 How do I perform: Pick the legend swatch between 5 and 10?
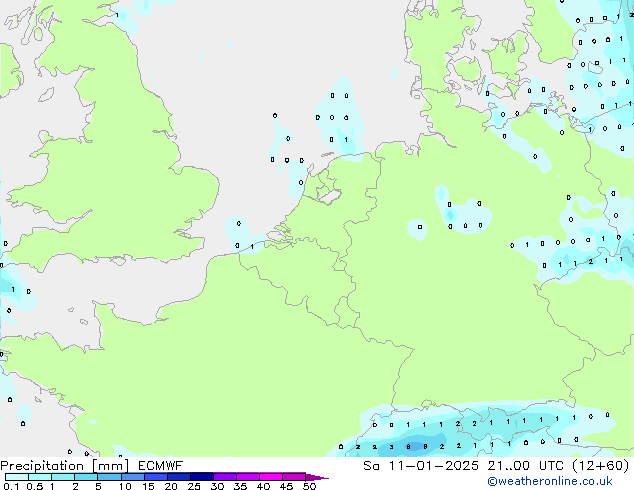(x=110, y=477)
